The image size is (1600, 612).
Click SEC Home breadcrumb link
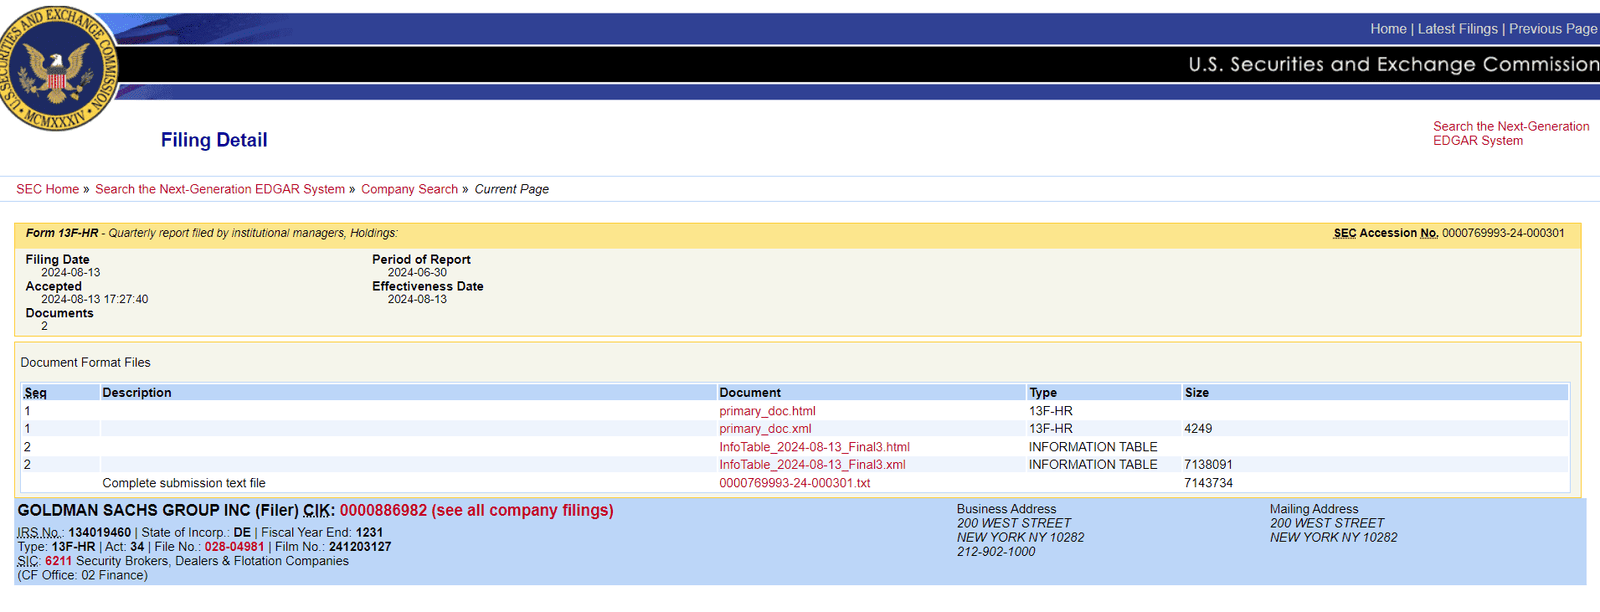(x=47, y=189)
